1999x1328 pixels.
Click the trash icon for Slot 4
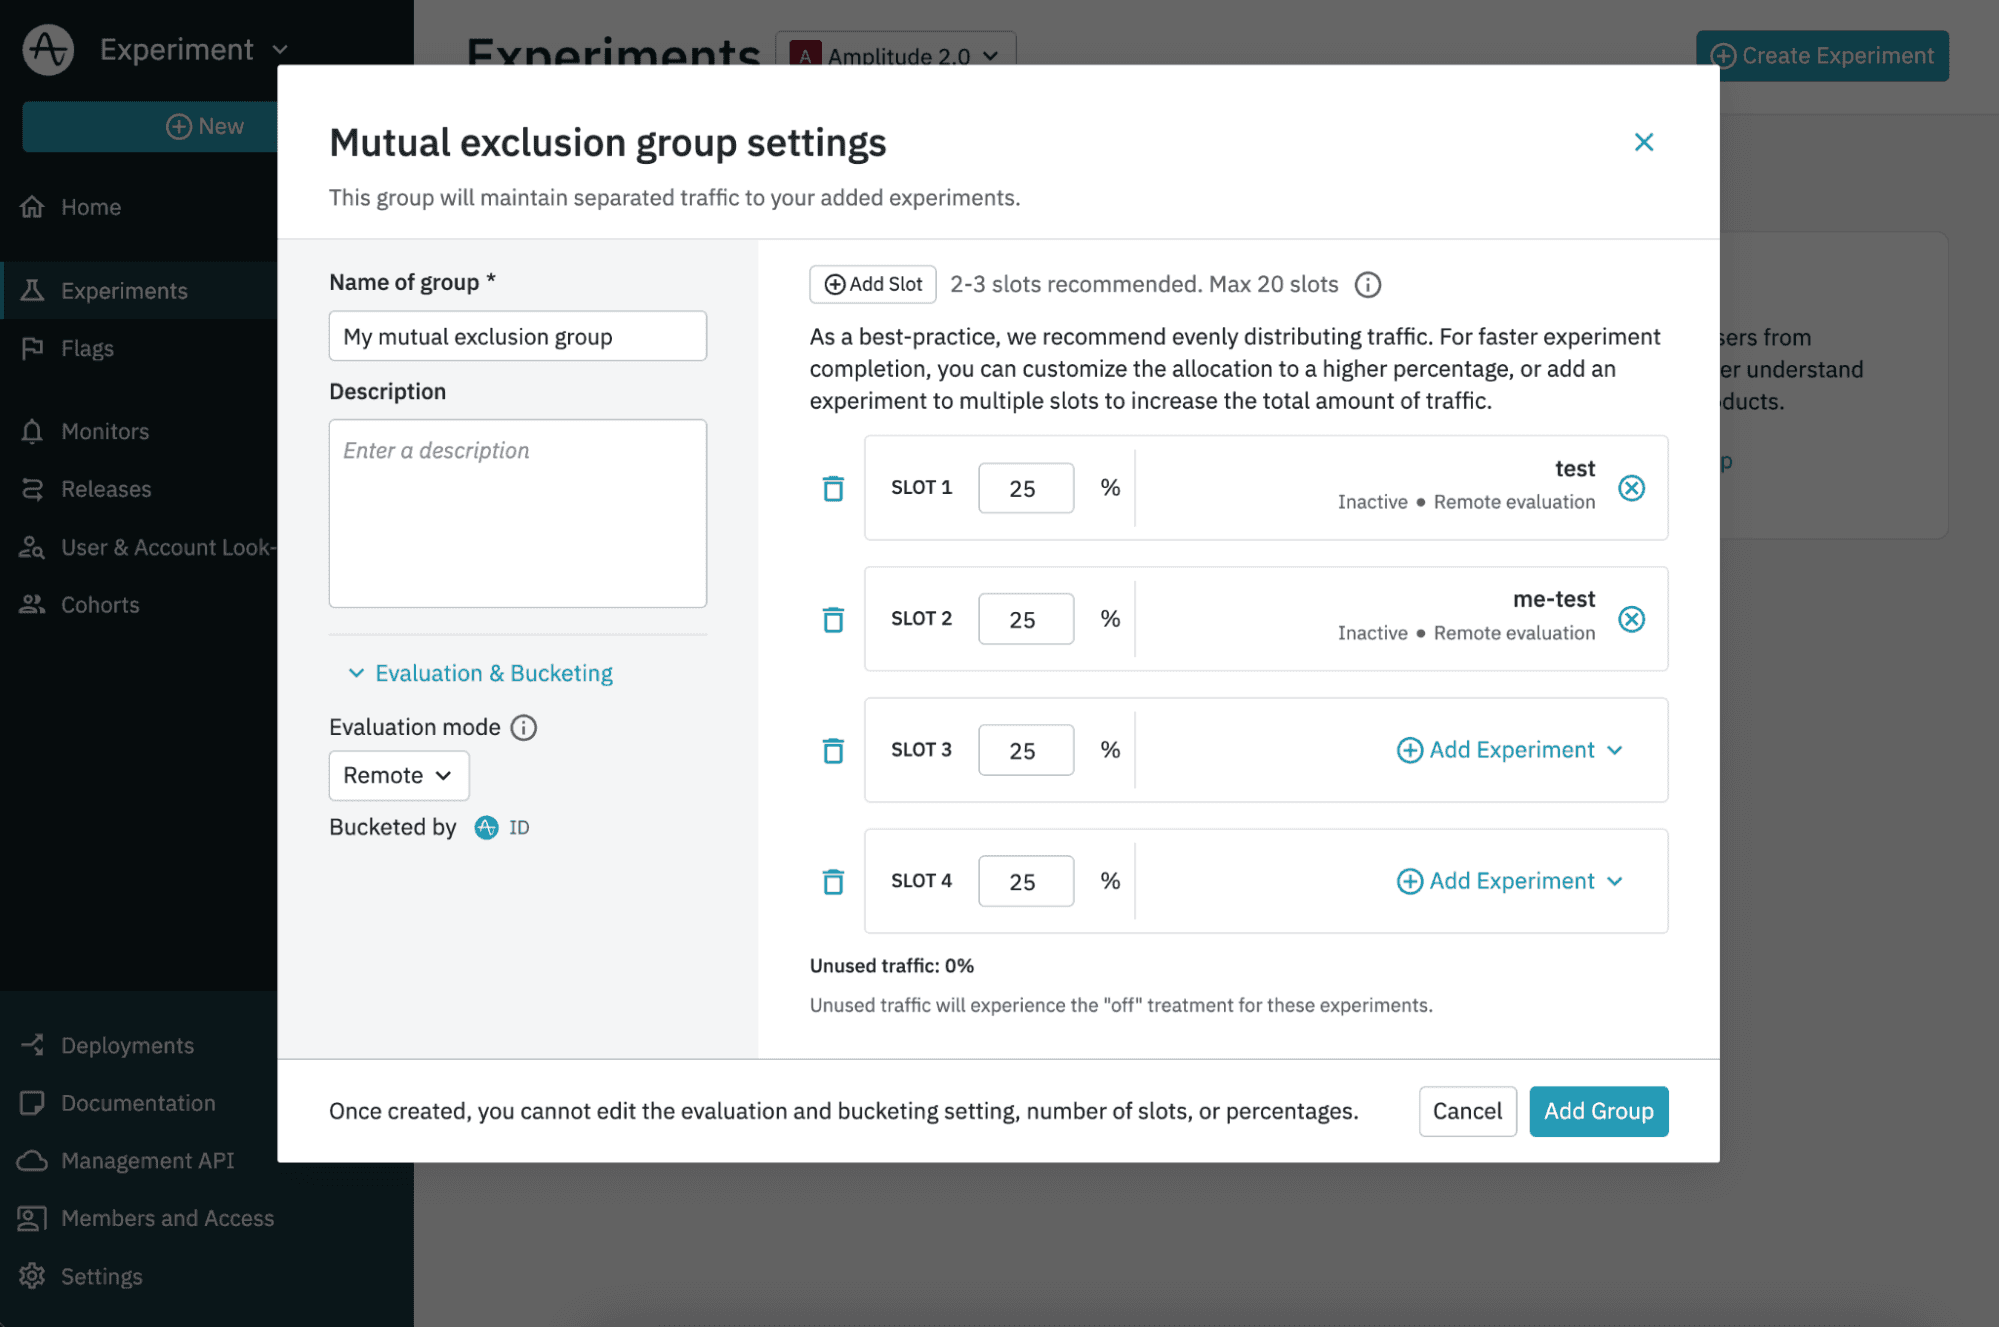tap(833, 881)
